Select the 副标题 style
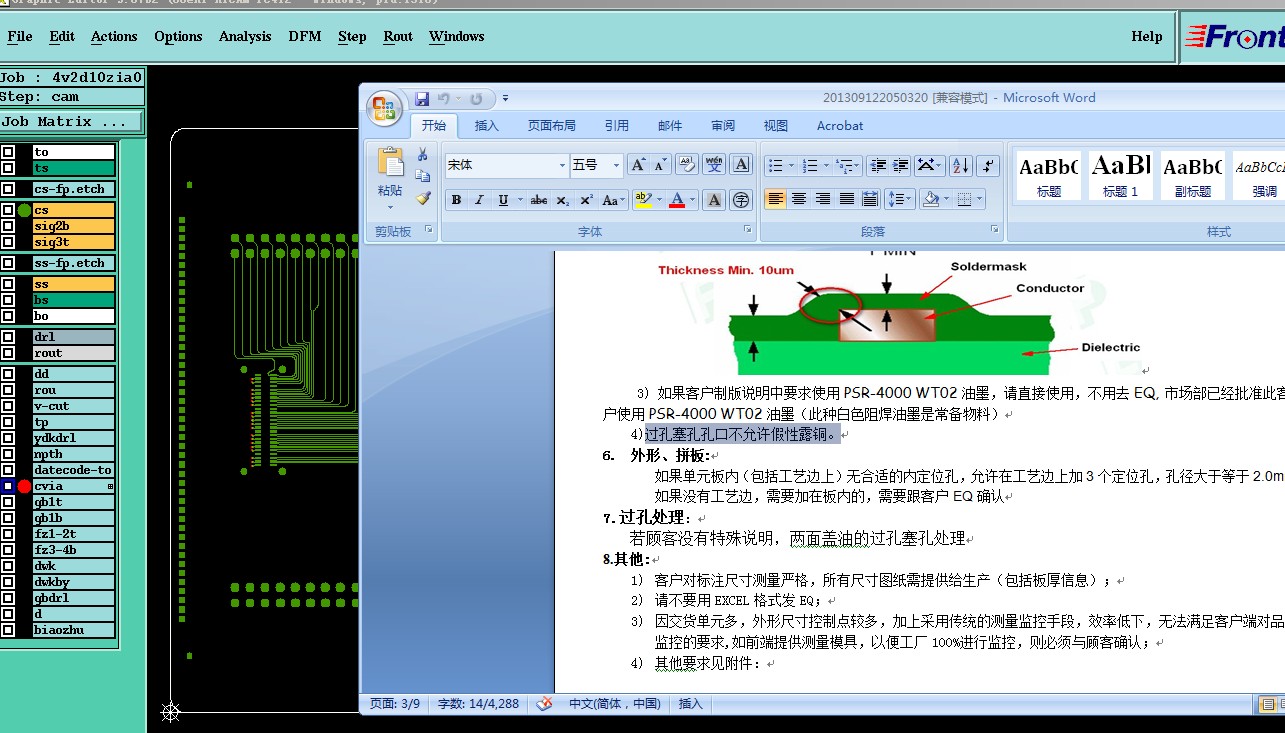Image resolution: width=1285 pixels, height=733 pixels. [x=1193, y=175]
